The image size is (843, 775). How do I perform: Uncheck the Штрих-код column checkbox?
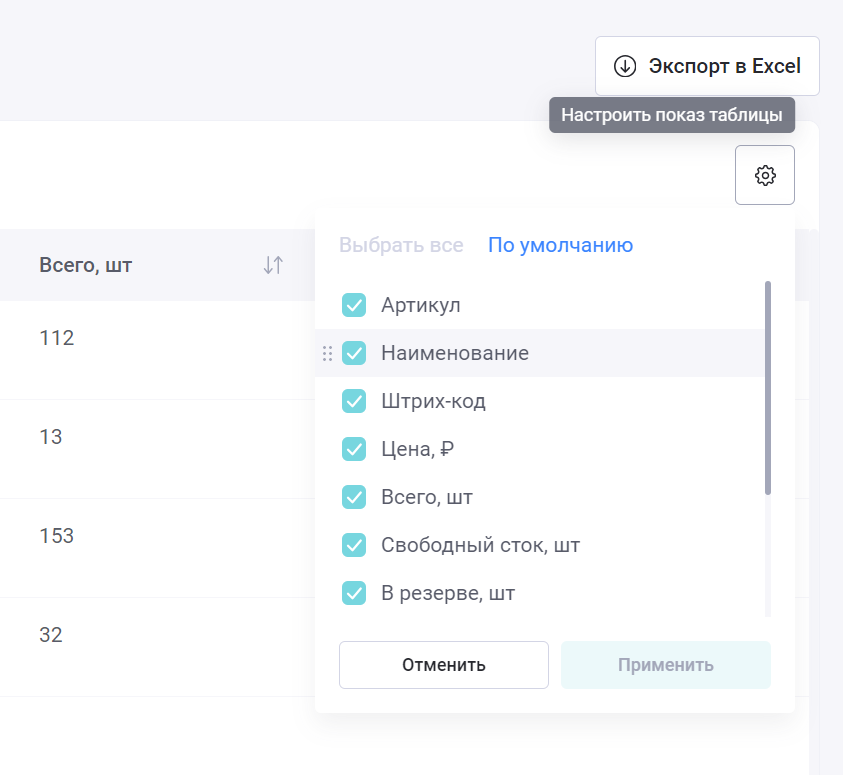click(354, 401)
